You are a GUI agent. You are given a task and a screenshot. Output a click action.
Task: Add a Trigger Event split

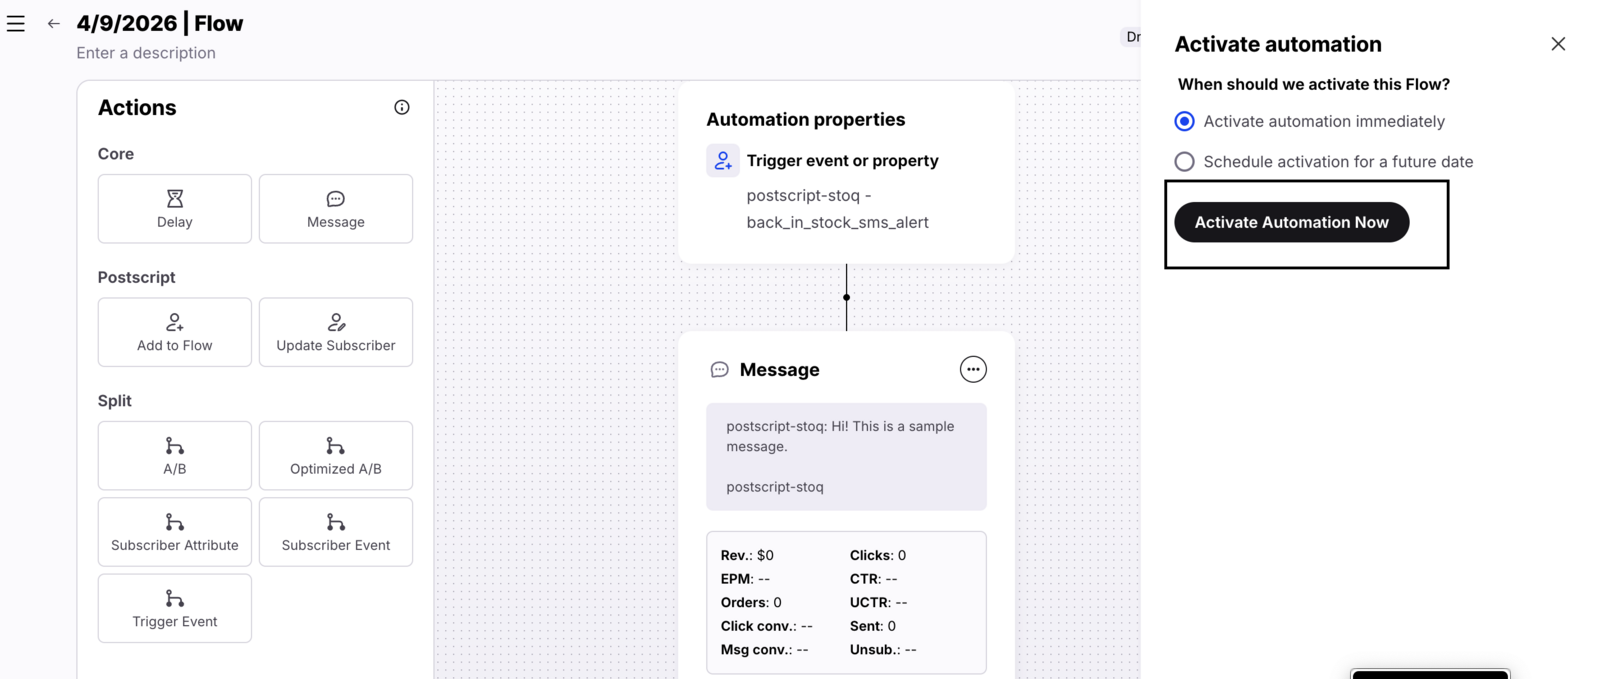point(175,608)
